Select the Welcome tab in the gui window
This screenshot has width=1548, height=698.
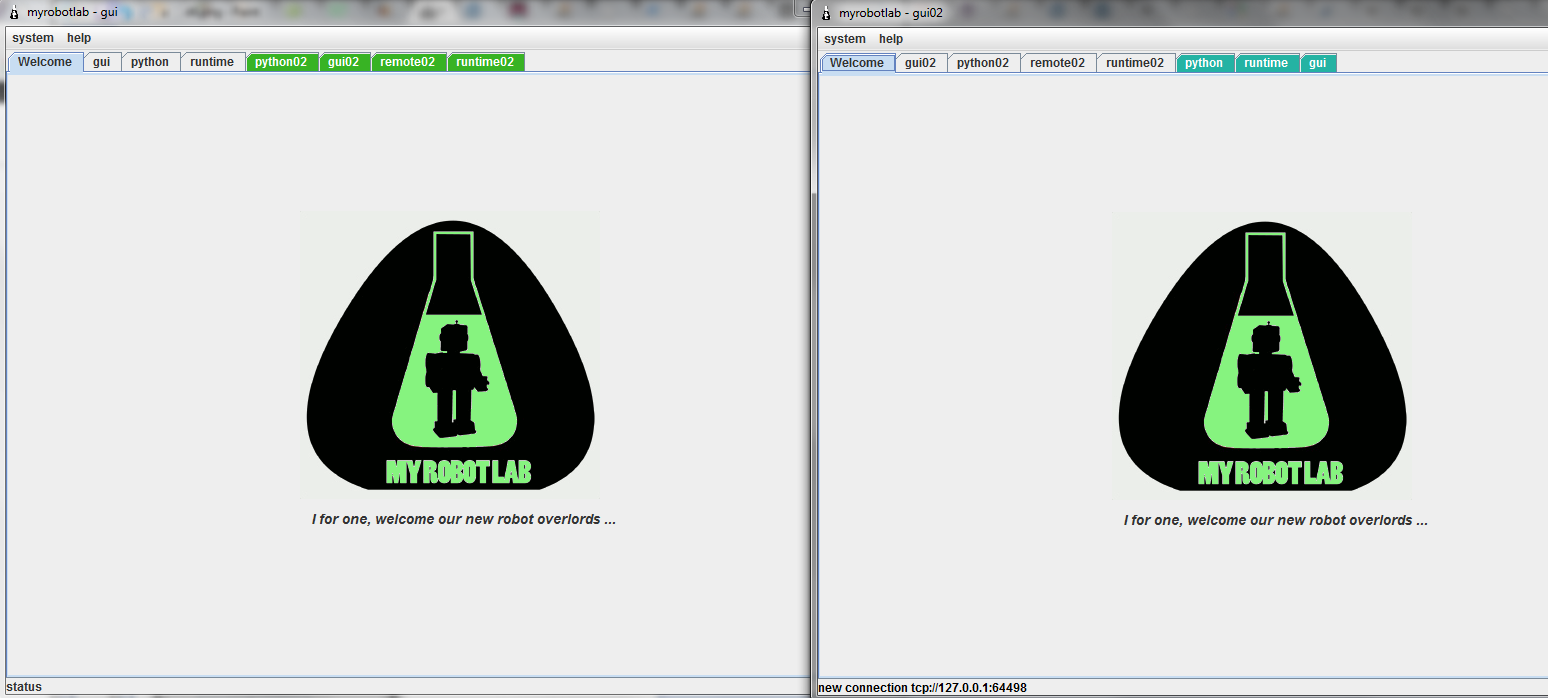click(45, 62)
